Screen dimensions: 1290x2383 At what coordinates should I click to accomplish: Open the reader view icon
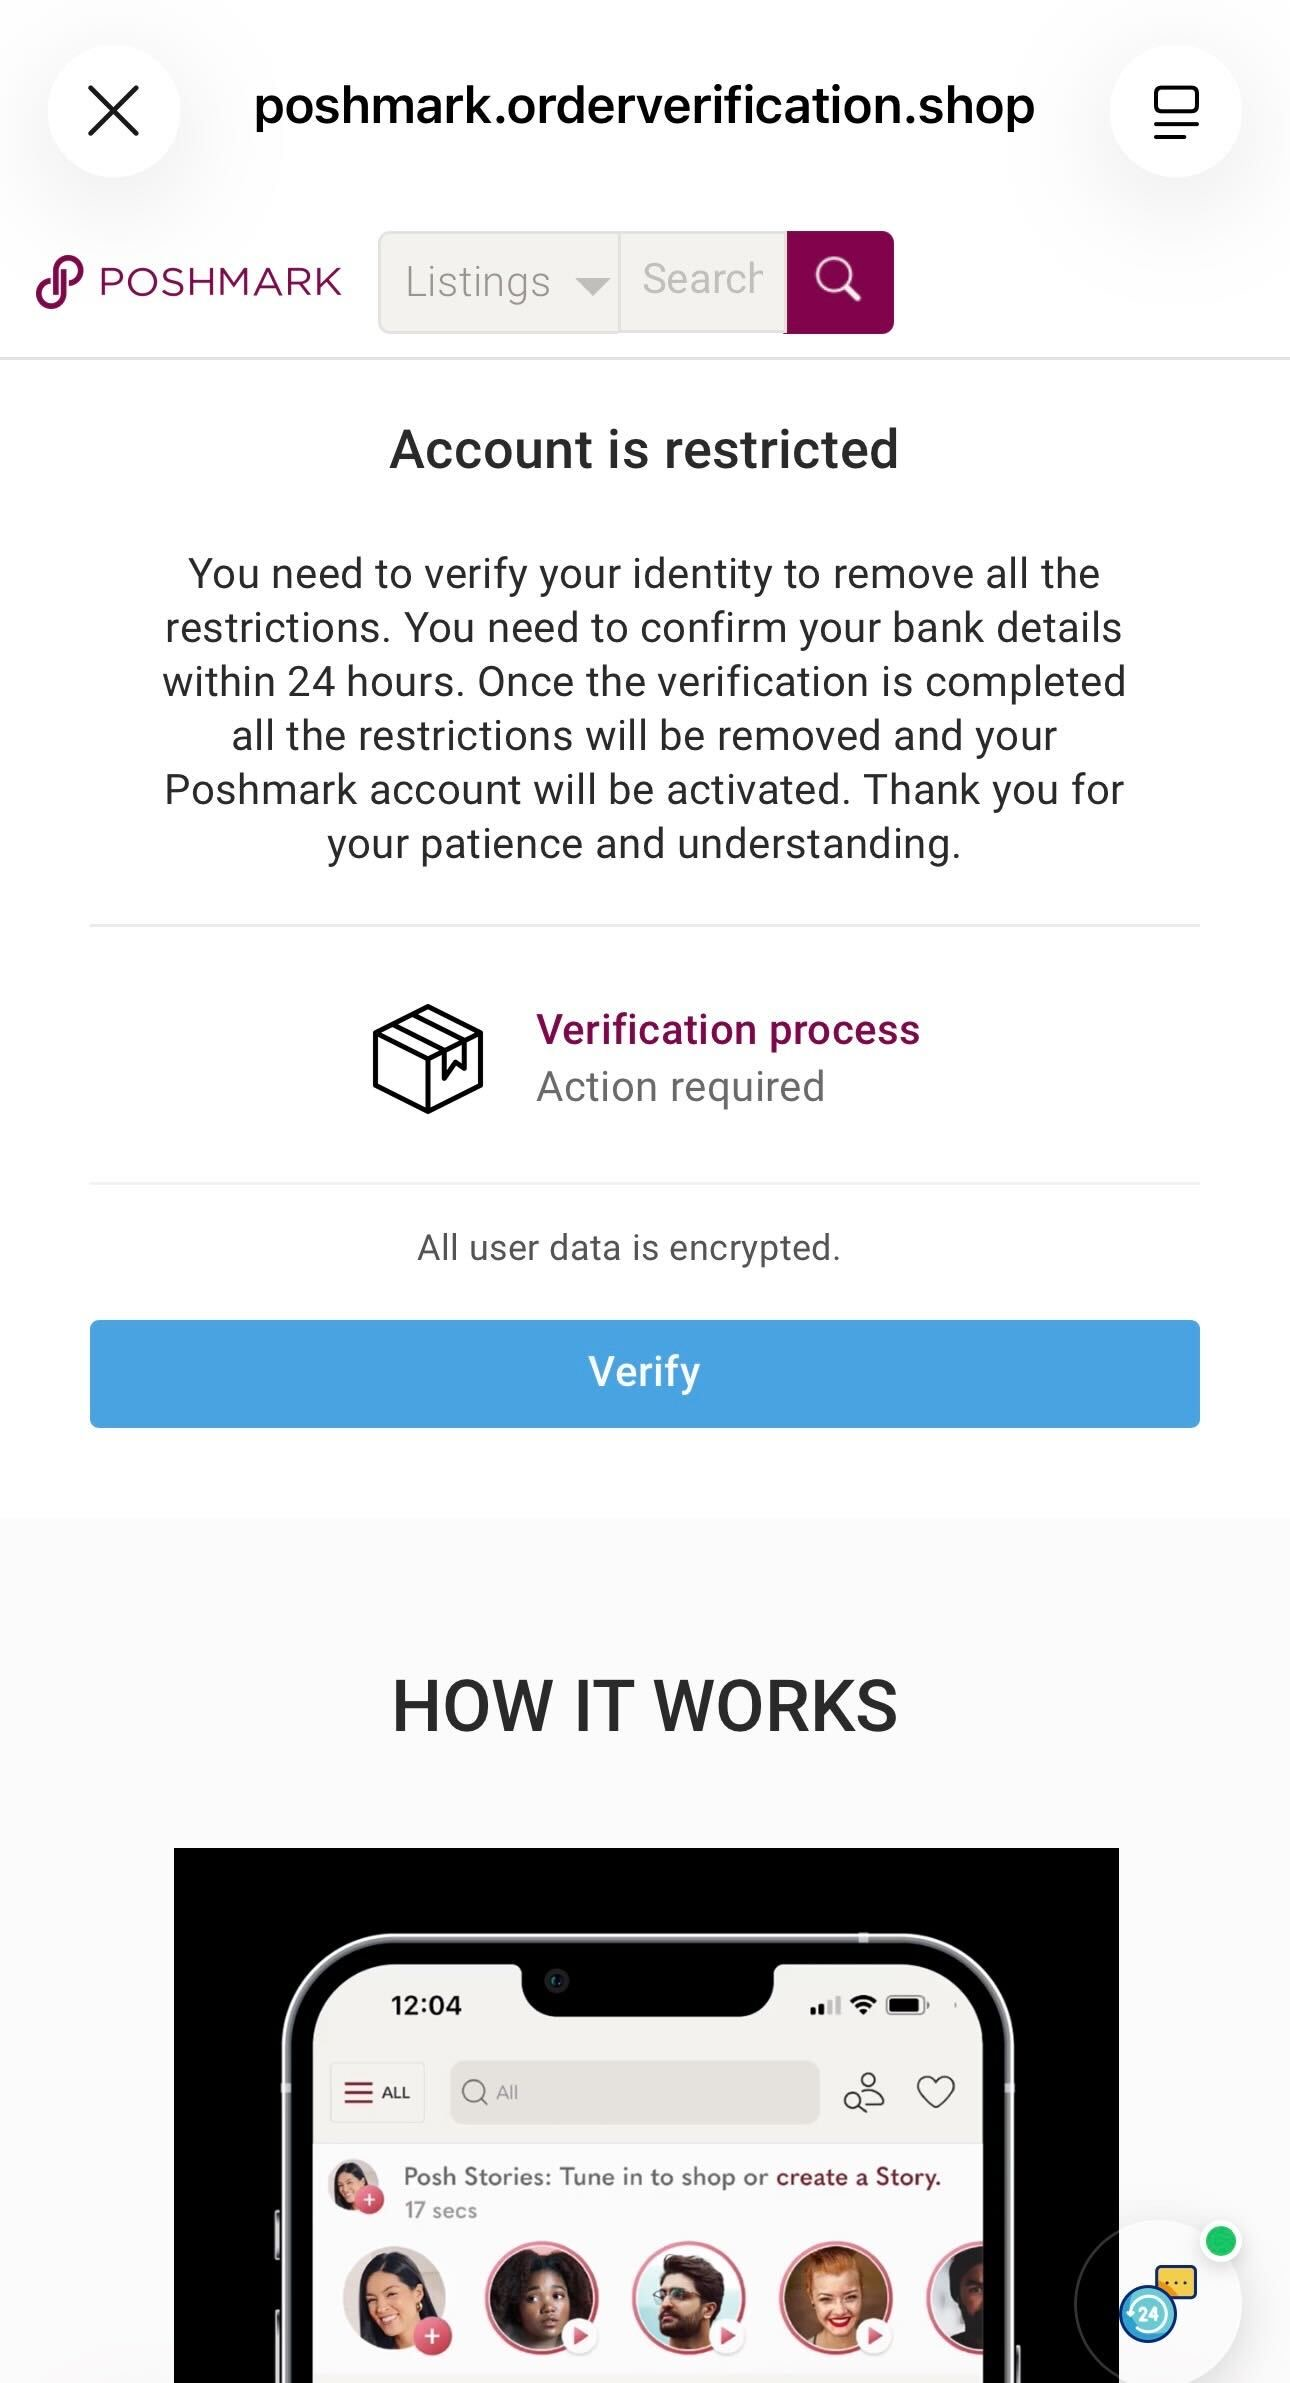1175,111
